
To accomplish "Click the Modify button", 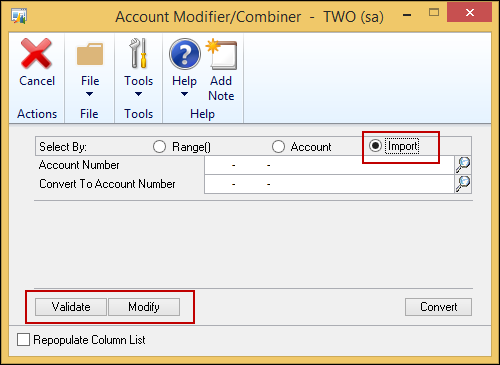I will (x=144, y=307).
